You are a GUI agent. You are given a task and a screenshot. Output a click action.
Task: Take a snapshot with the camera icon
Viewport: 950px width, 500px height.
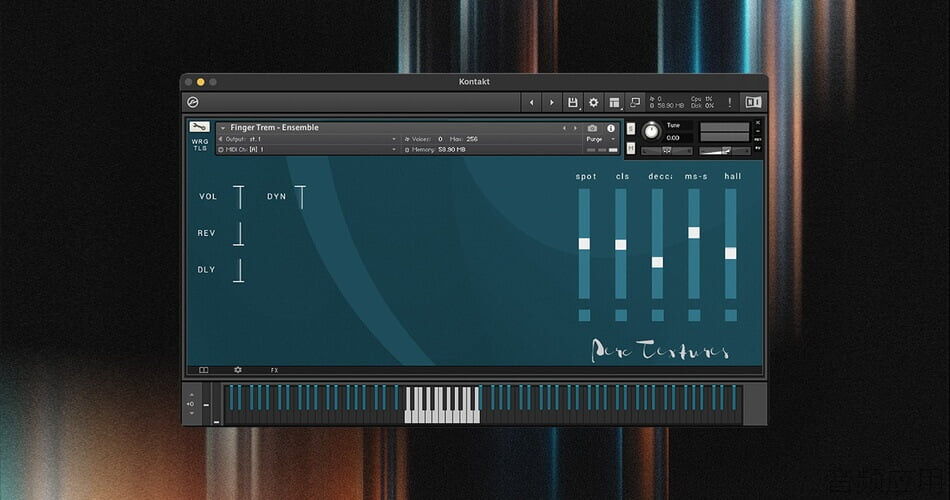[x=592, y=128]
